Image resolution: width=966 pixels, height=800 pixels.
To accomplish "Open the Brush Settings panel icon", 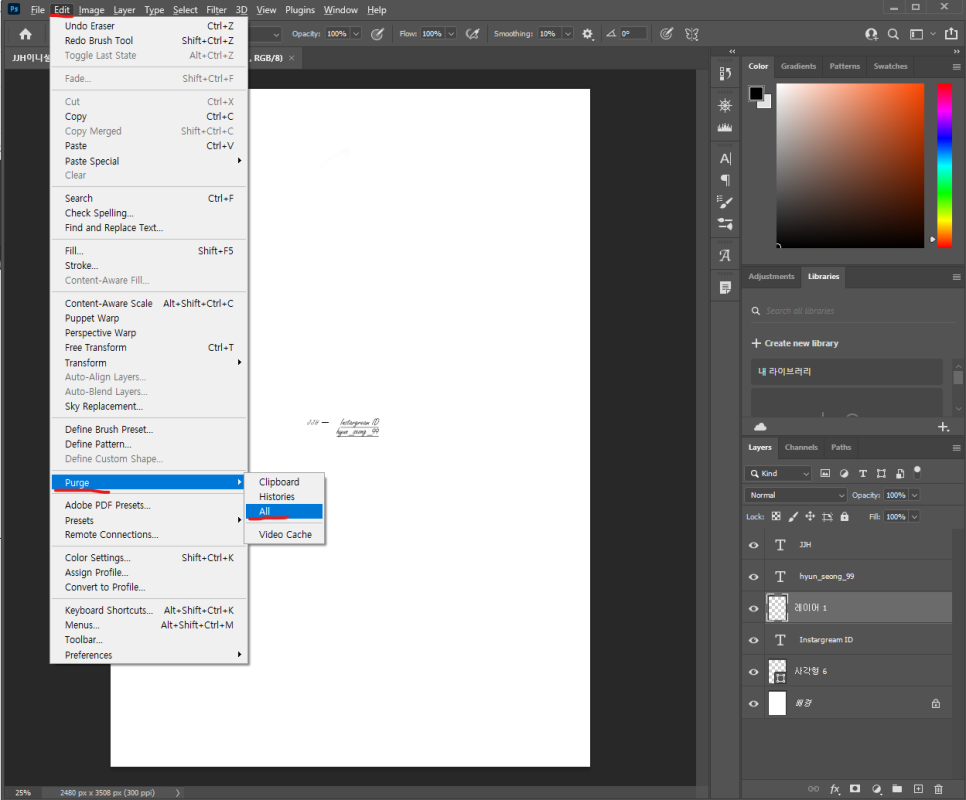I will tap(725, 201).
